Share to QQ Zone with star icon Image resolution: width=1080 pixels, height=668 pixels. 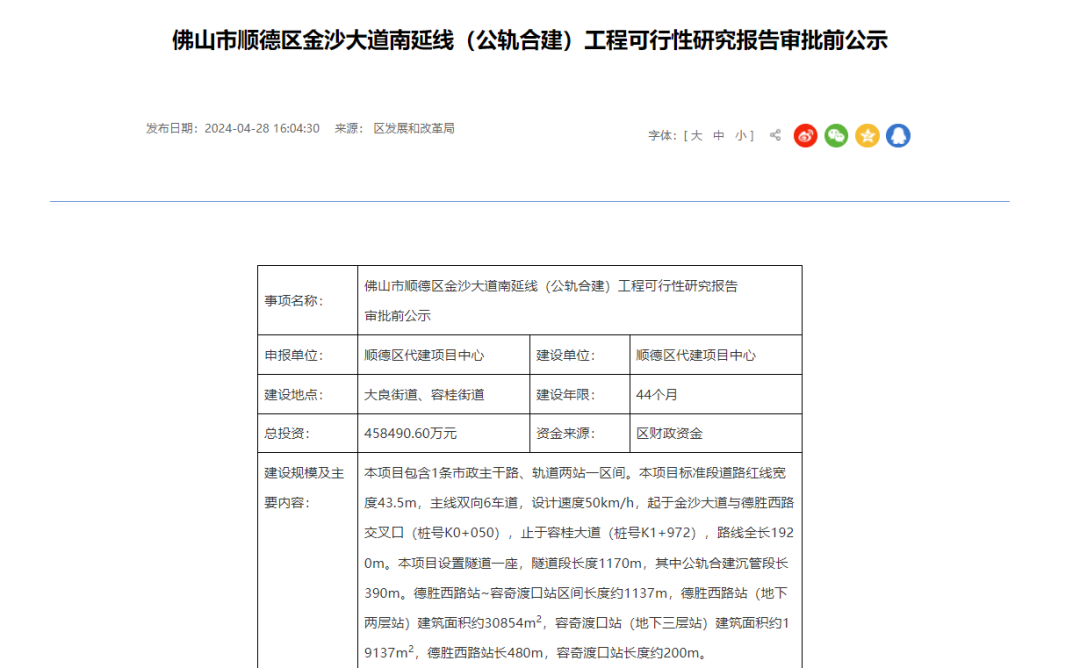pos(867,136)
